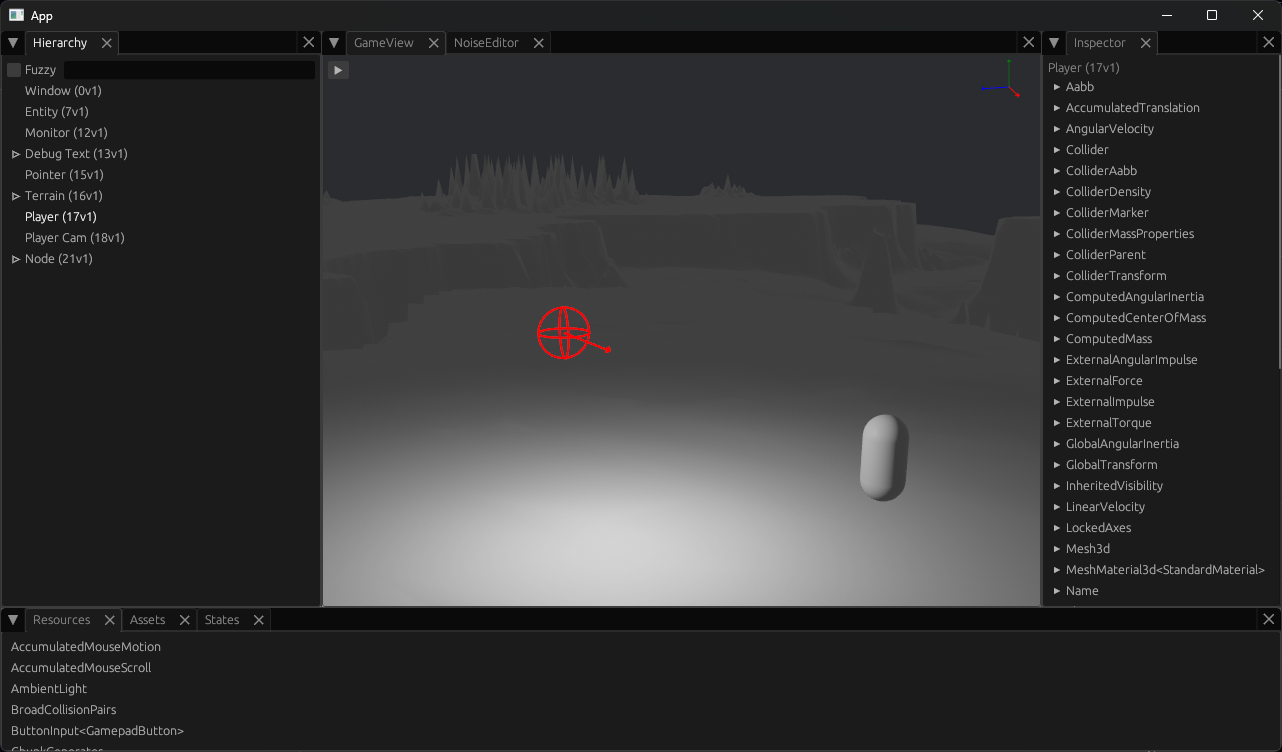Click the Hierarchy search input field
This screenshot has height=752, width=1282.
[189, 70]
